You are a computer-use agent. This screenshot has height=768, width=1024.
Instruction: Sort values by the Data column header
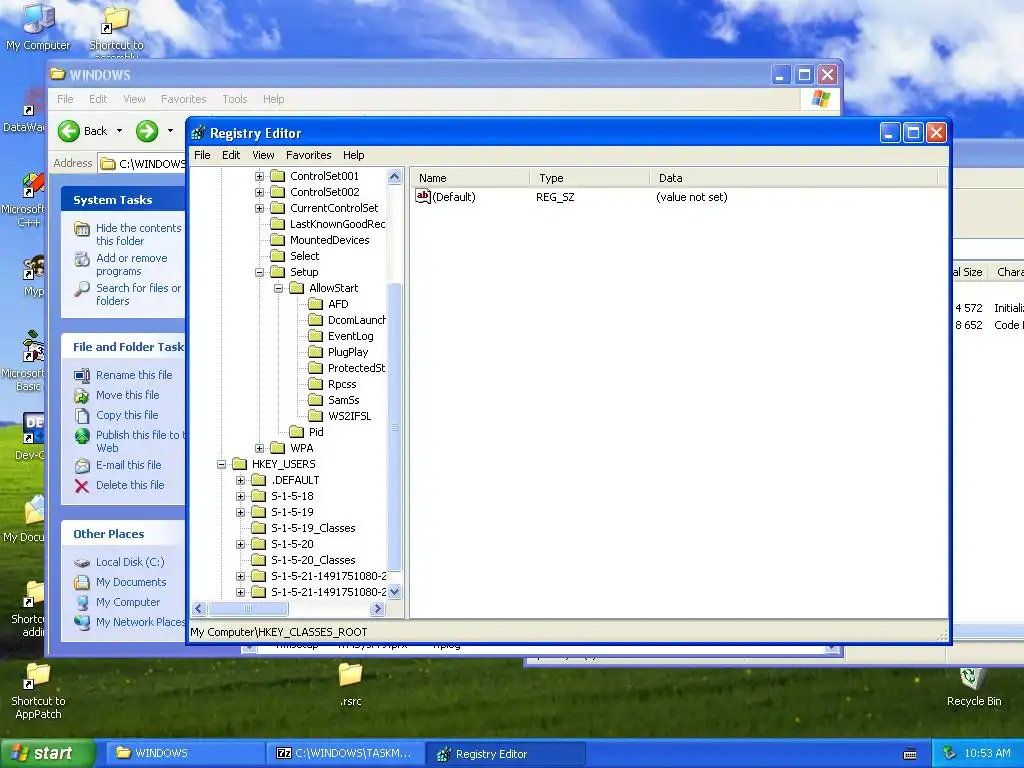click(x=793, y=178)
